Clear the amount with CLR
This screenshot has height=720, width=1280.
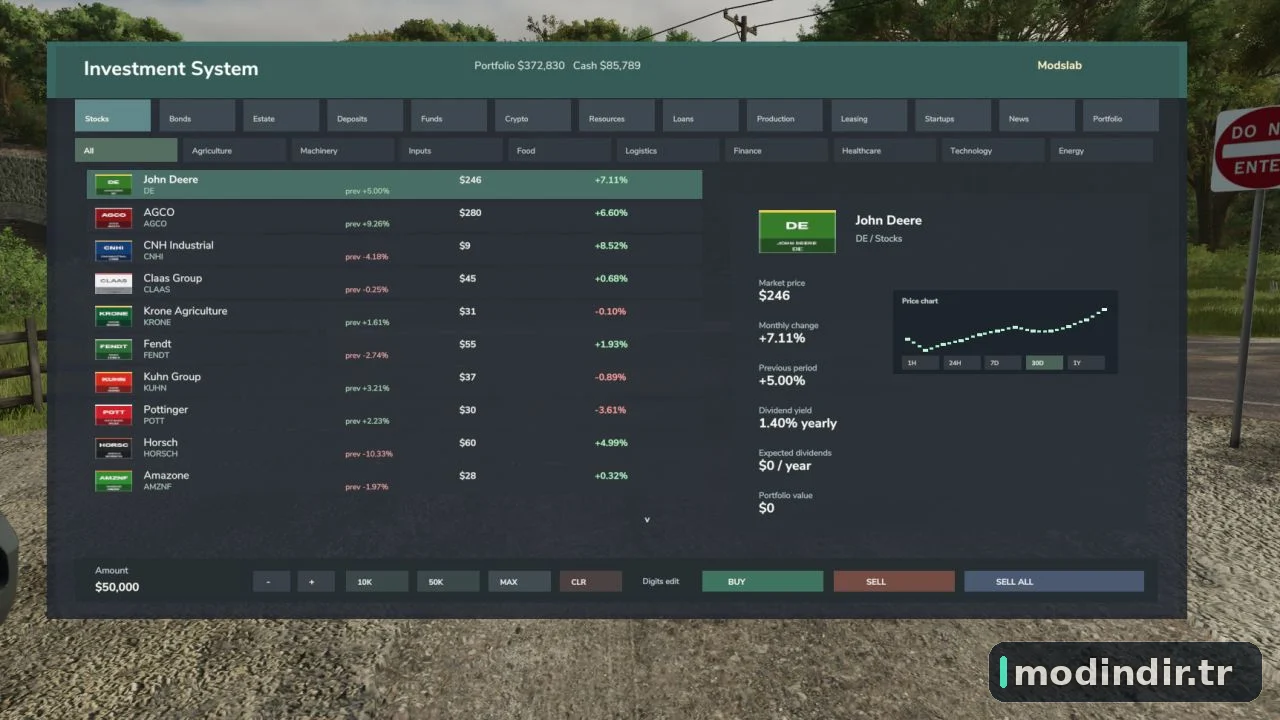(x=590, y=582)
